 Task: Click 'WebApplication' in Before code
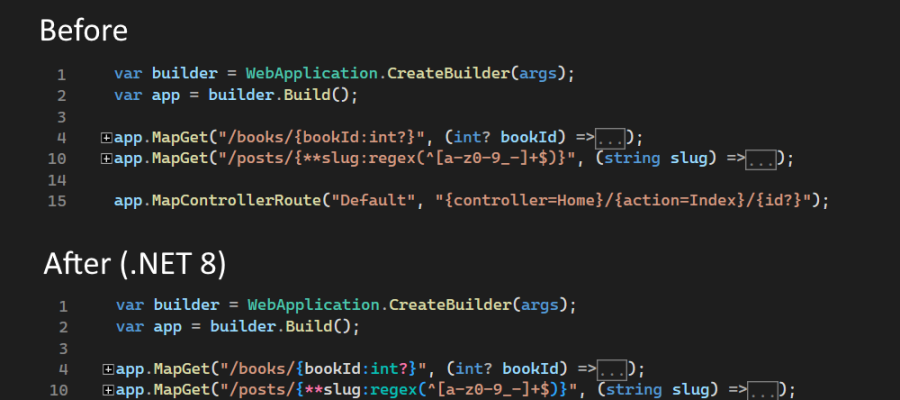312,74
